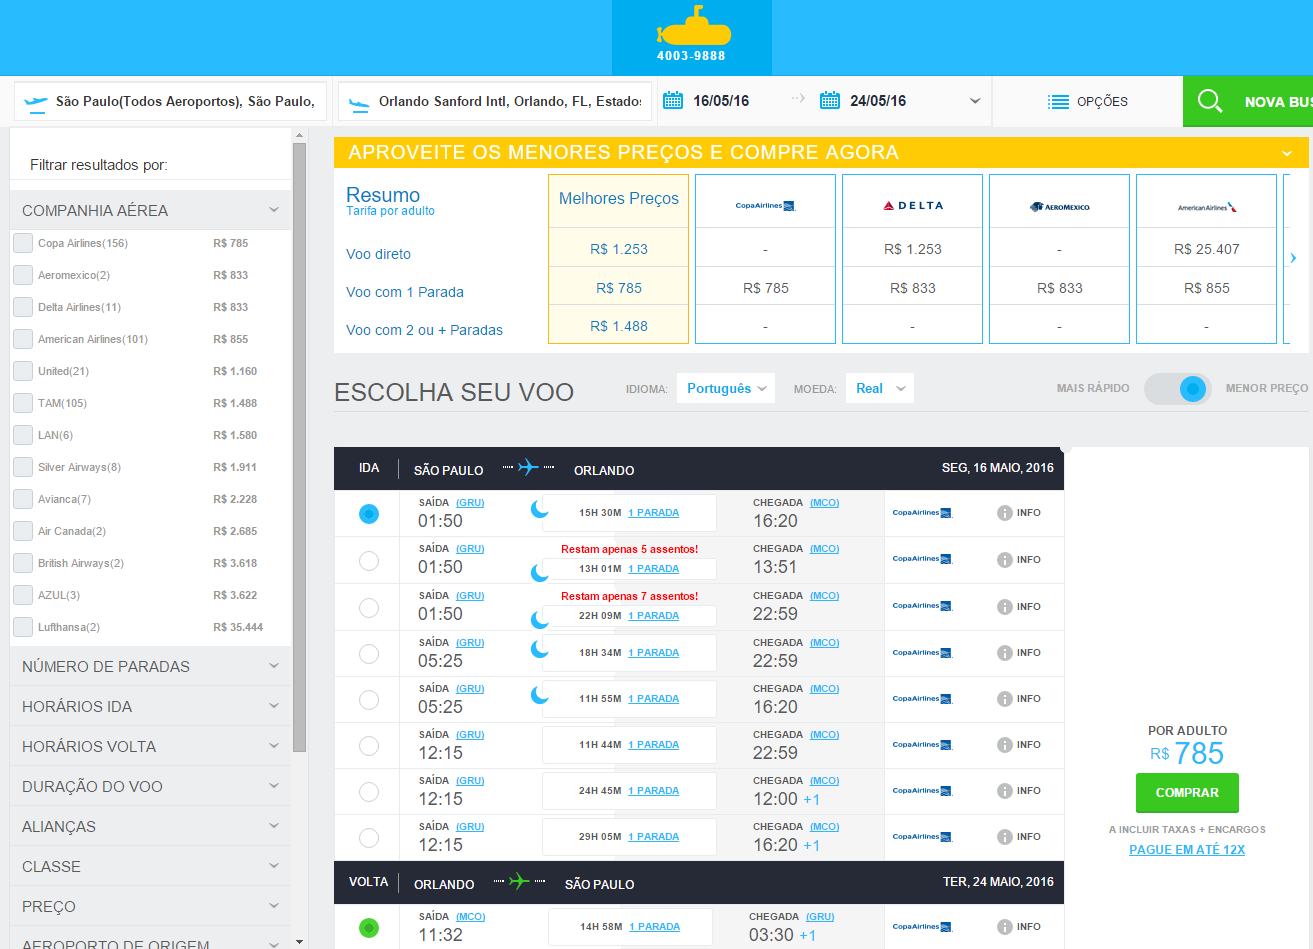Select the 12:15 flight with 11H 44M duration
Viewport: 1313px width, 949px height.
click(369, 745)
